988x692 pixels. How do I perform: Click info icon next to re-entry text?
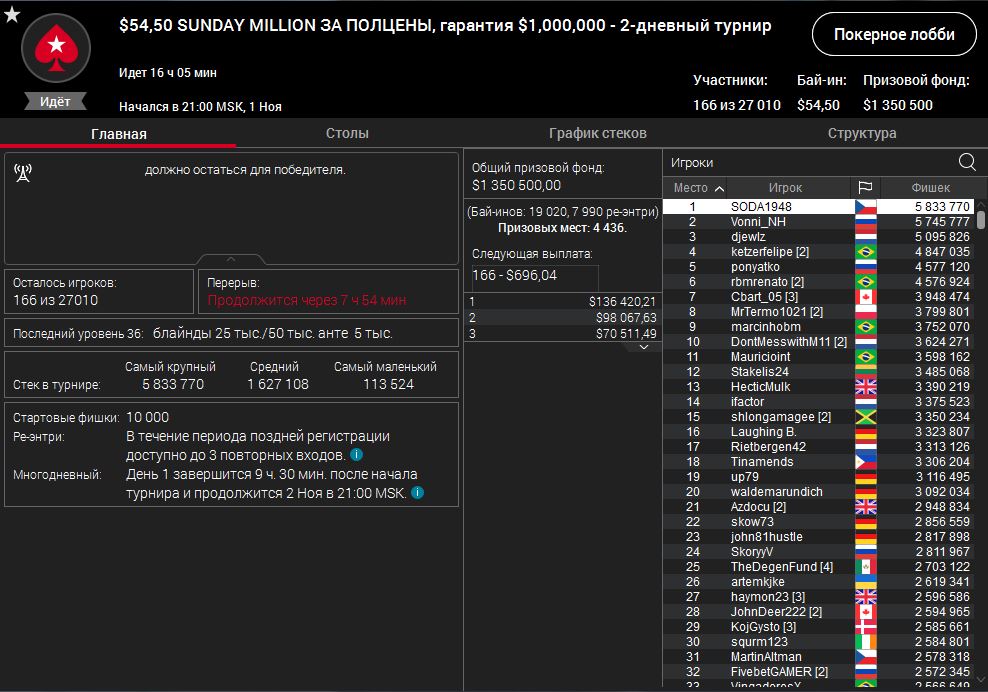[x=356, y=455]
